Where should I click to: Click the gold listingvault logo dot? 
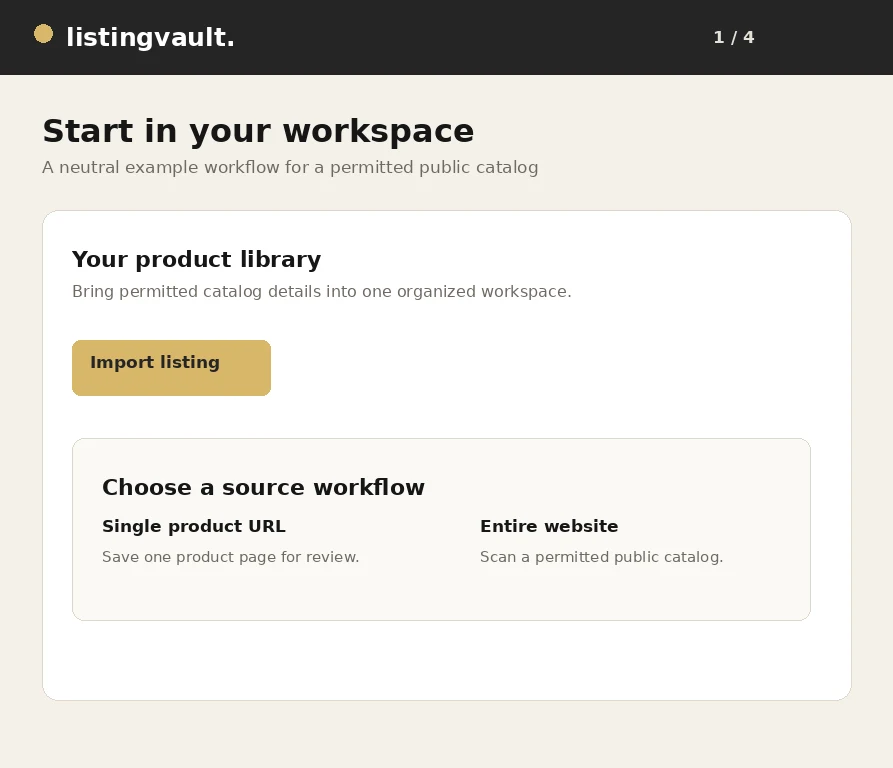tap(43, 34)
